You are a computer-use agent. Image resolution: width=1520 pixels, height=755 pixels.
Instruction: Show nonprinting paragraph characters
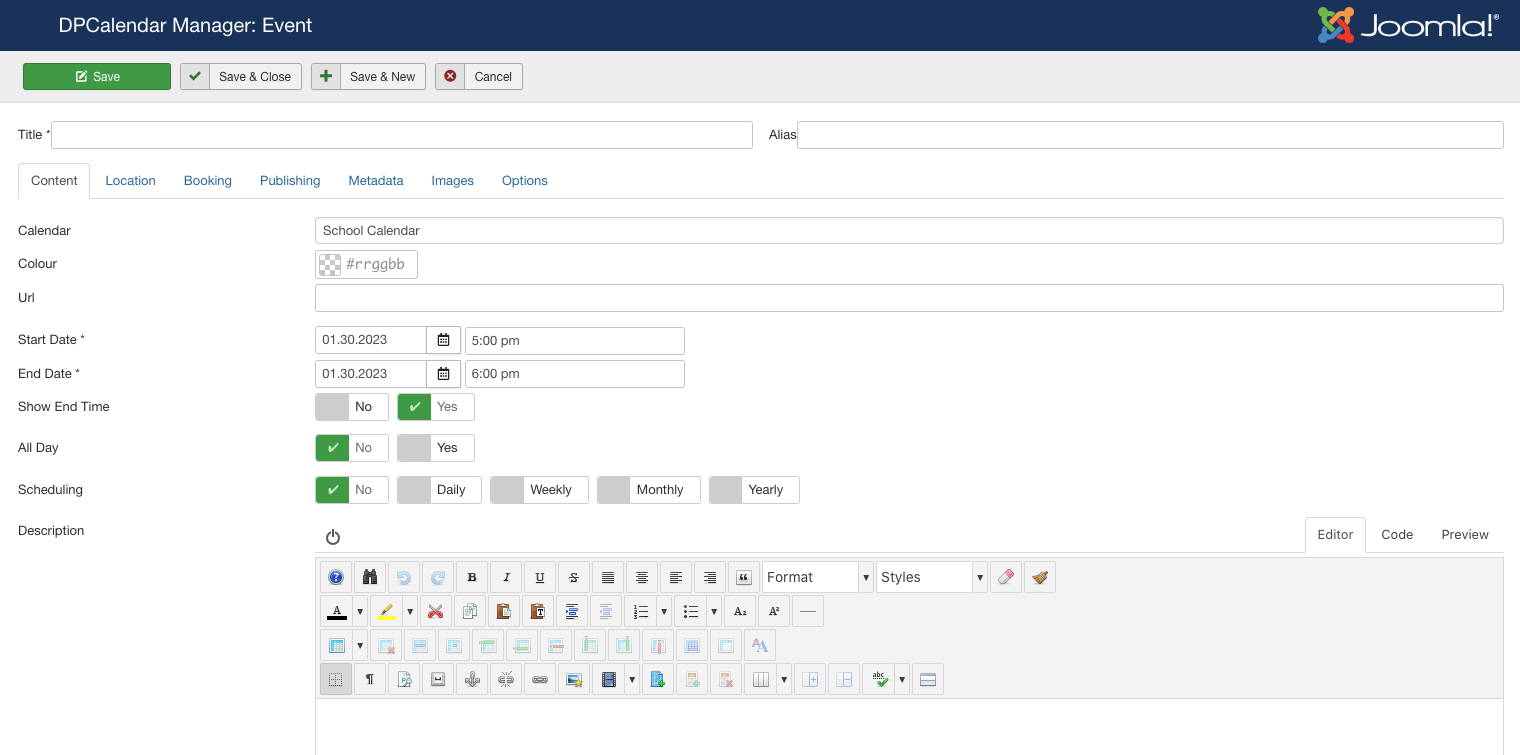(370, 679)
